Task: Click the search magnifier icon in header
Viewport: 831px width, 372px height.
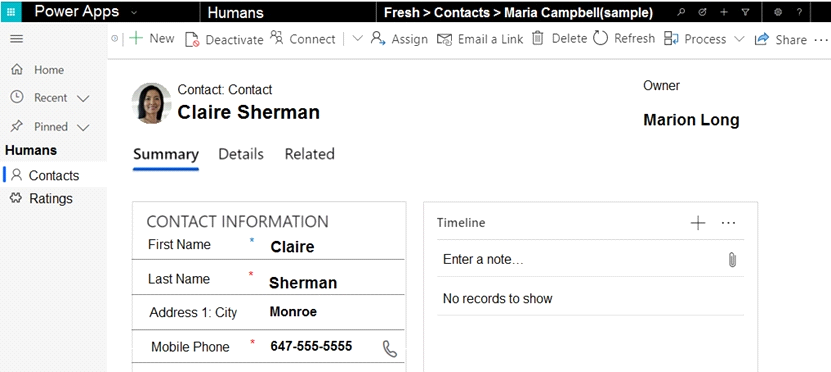Action: pos(681,12)
